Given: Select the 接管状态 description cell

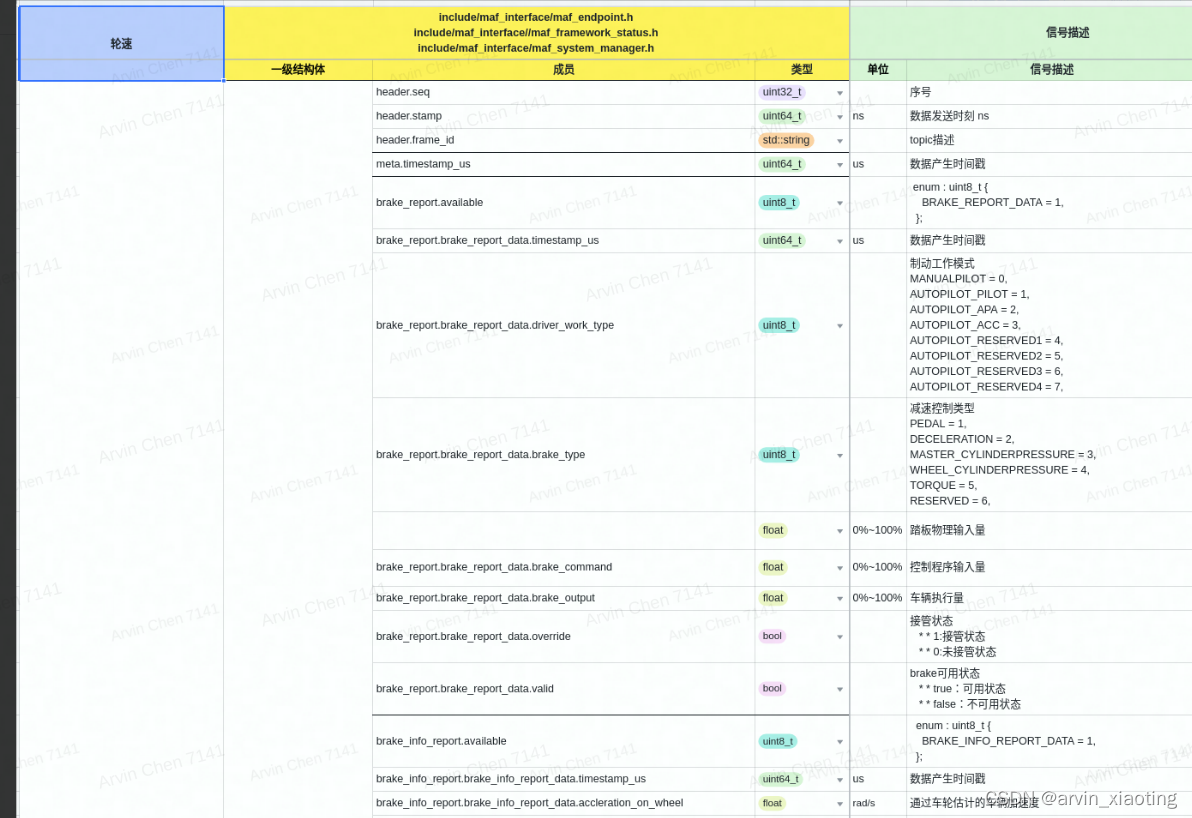Looking at the screenshot, I should (x=1049, y=636).
